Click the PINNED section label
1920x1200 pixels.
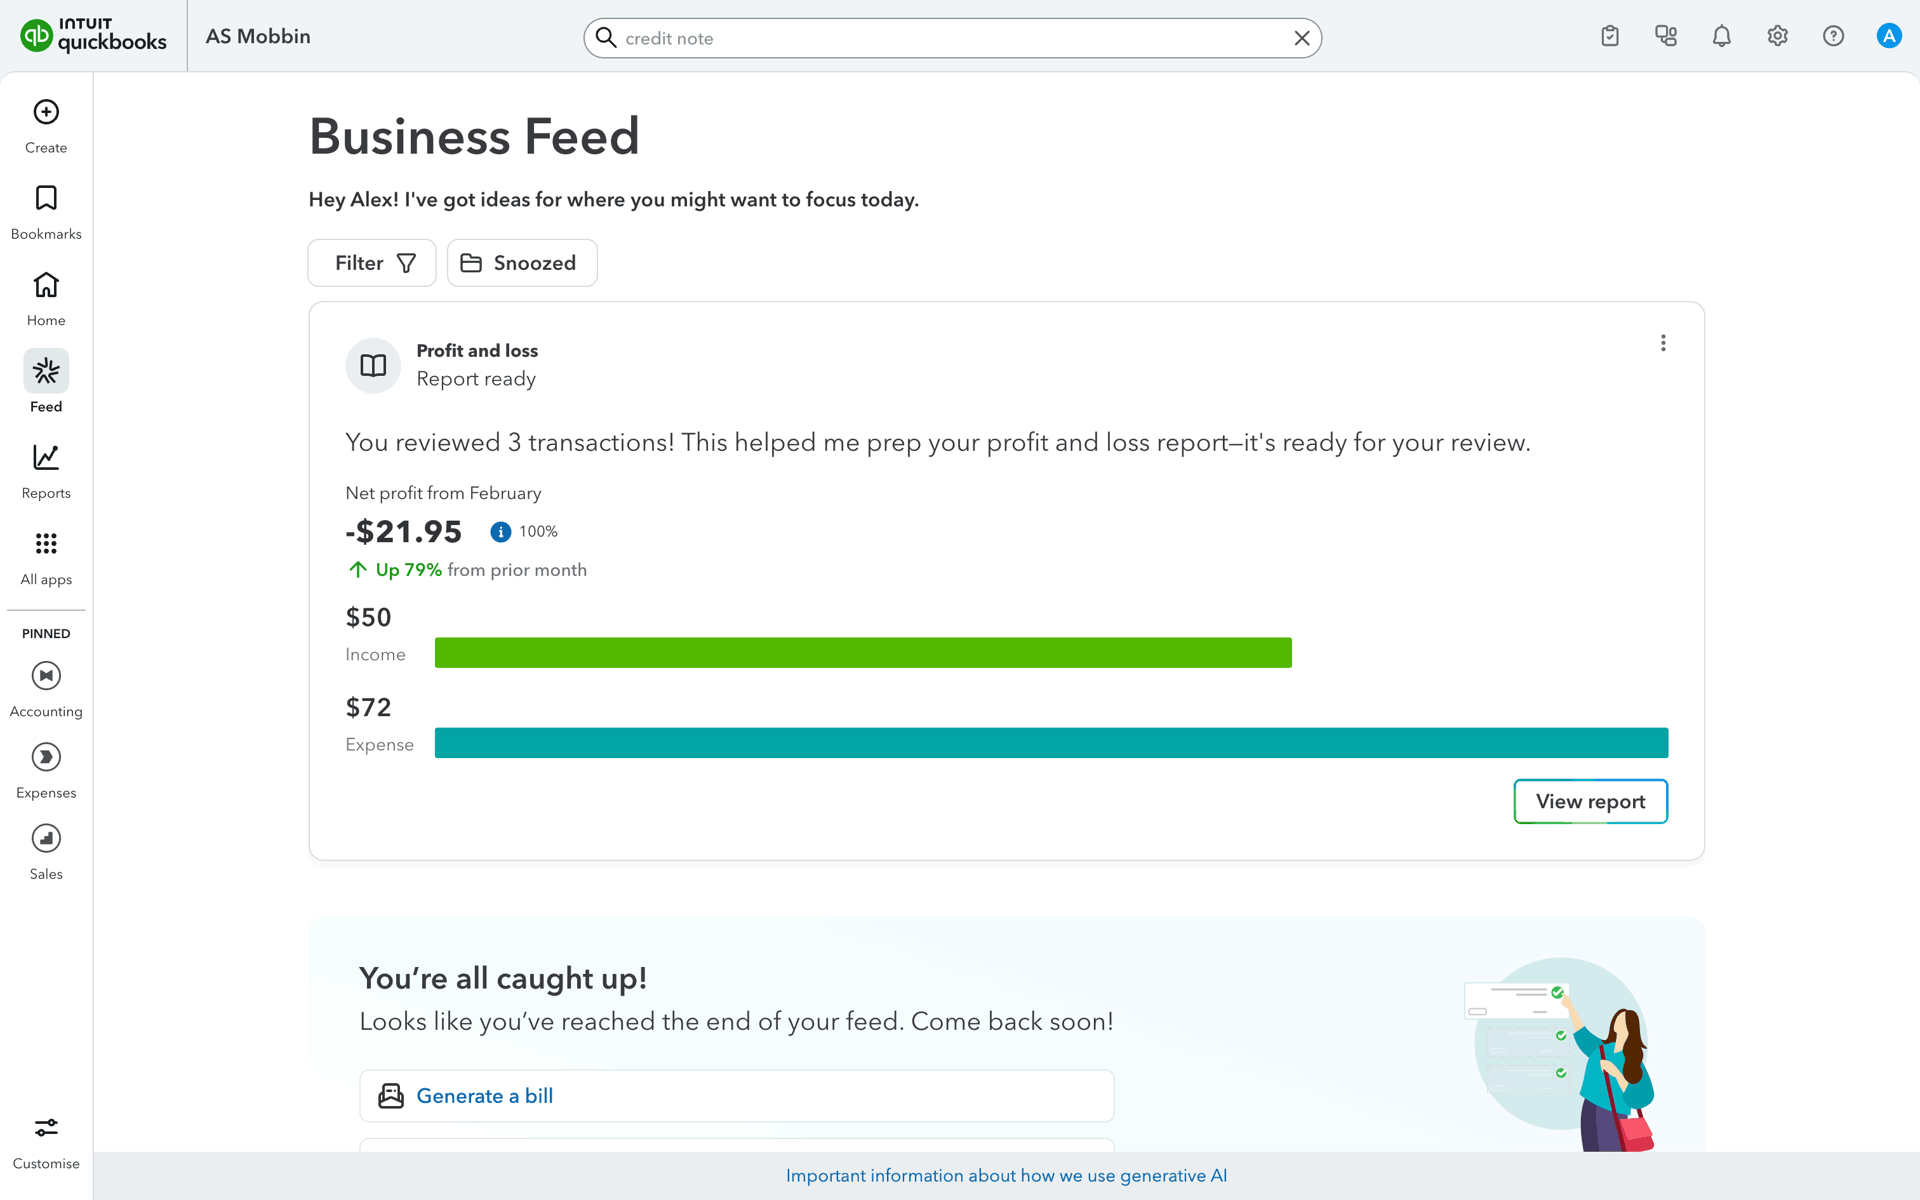point(46,634)
